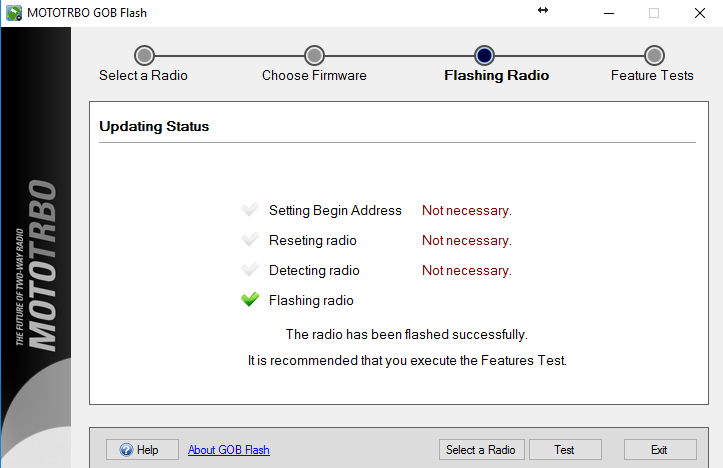Screen dimensions: 723x468
Task: Select the Choose Firmware step circle
Action: tap(314, 55)
